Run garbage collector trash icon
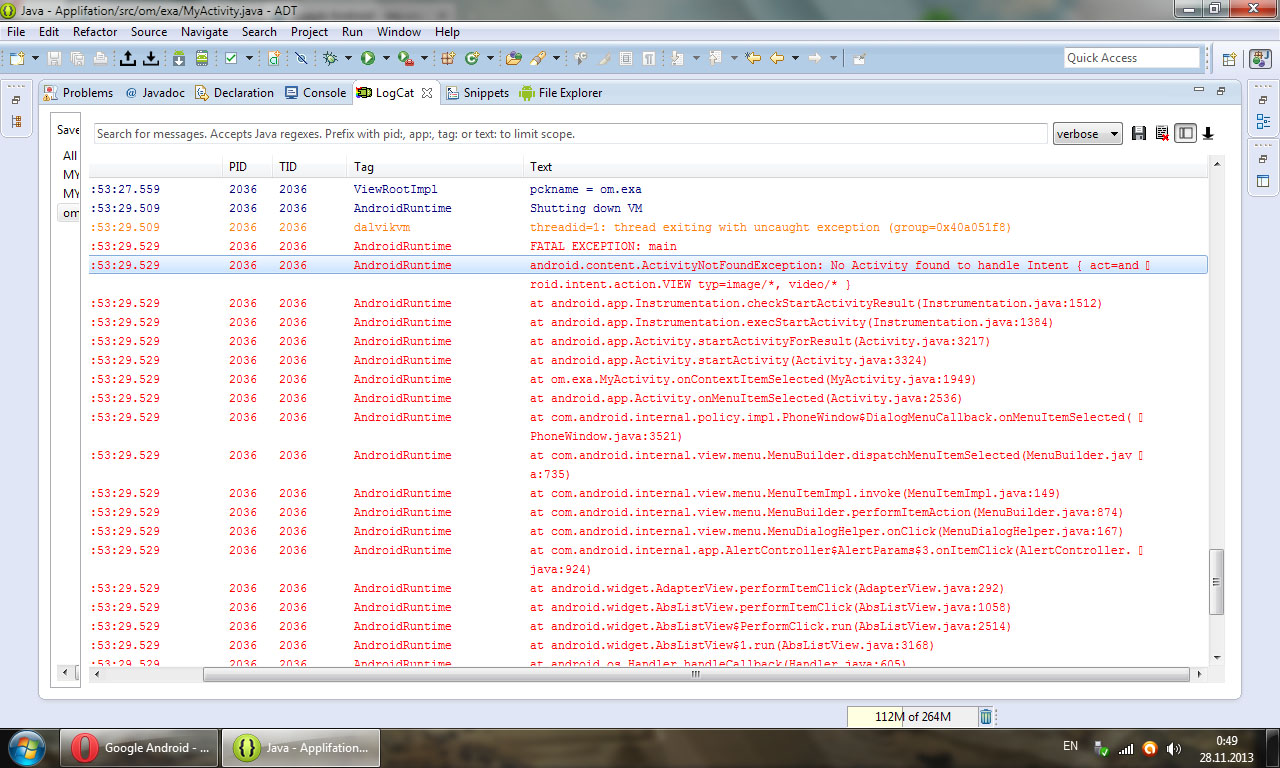 click(986, 716)
